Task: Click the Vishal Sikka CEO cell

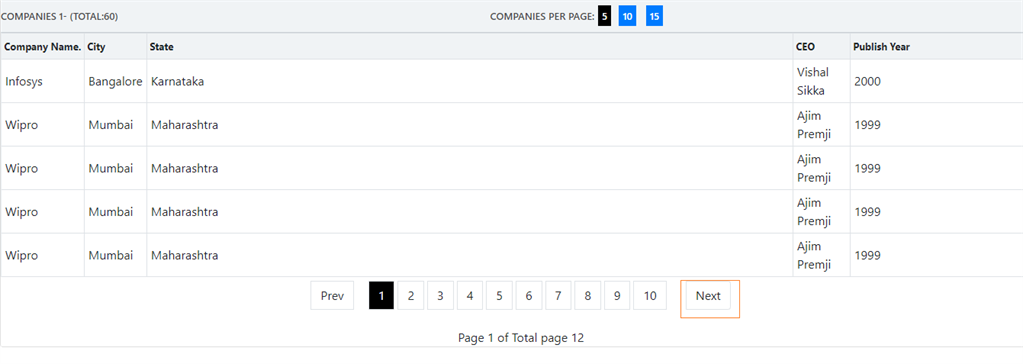Action: 821,81
